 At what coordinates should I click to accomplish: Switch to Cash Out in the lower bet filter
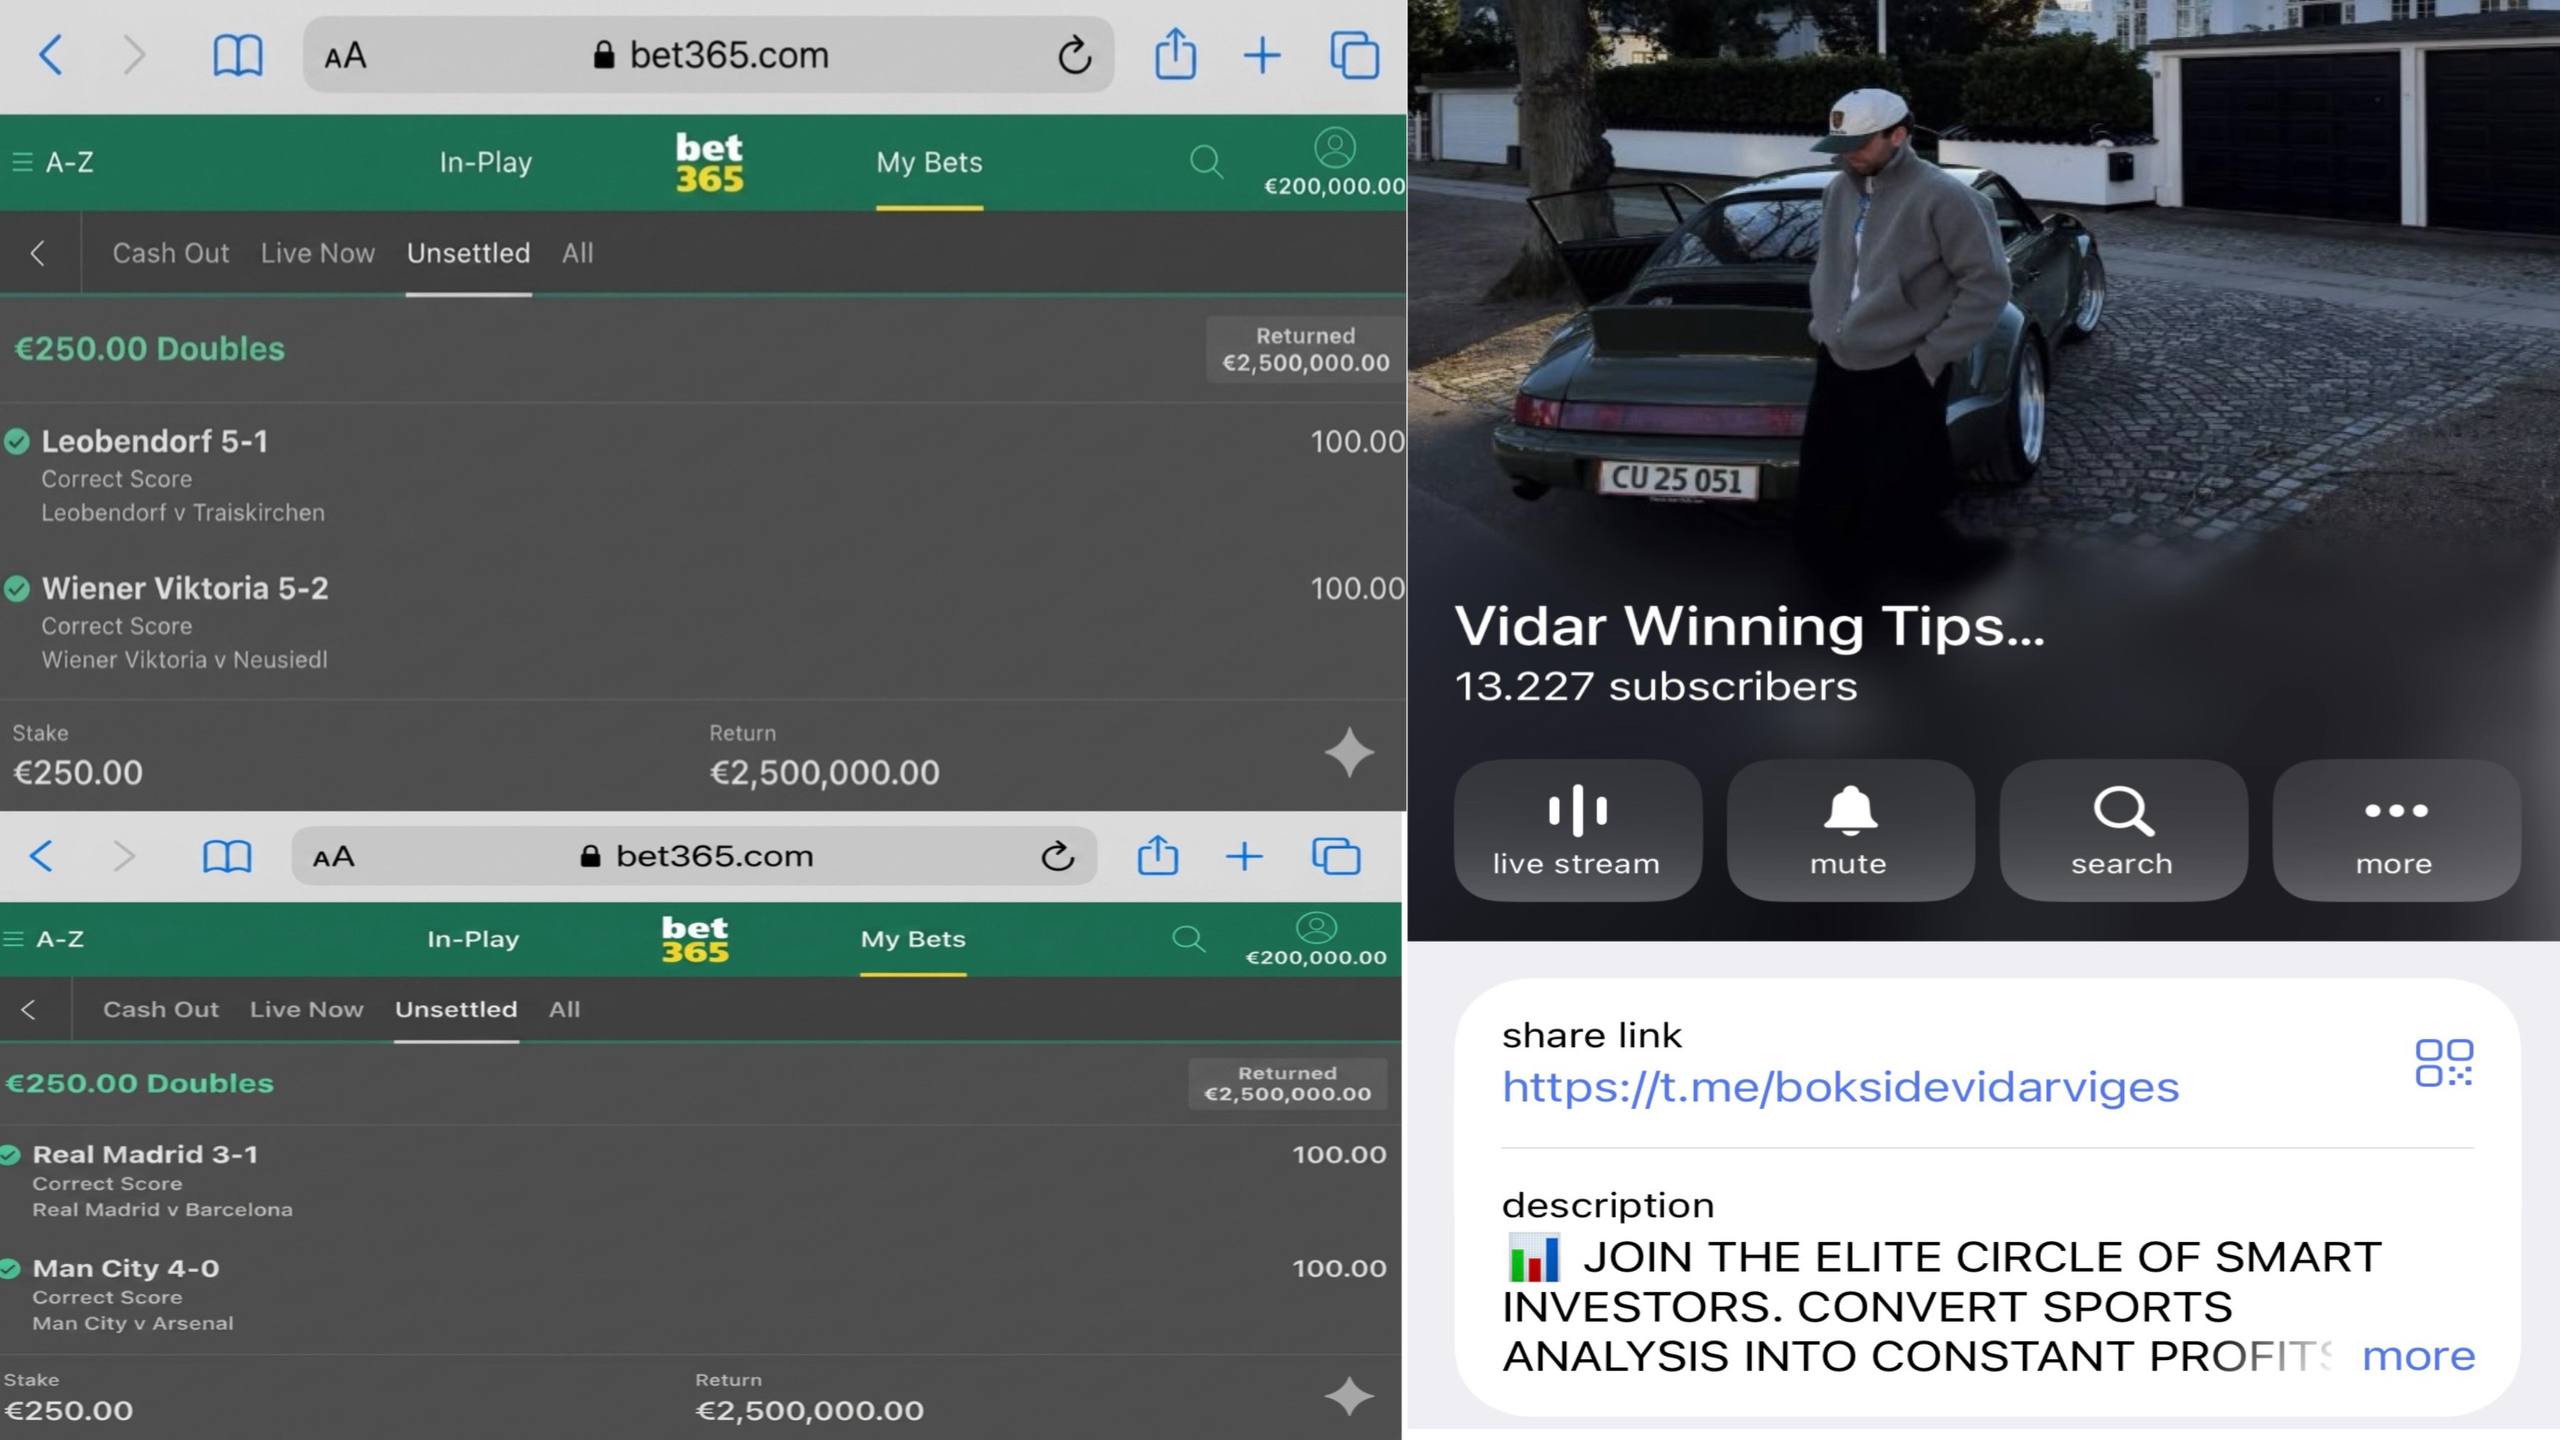(161, 1010)
